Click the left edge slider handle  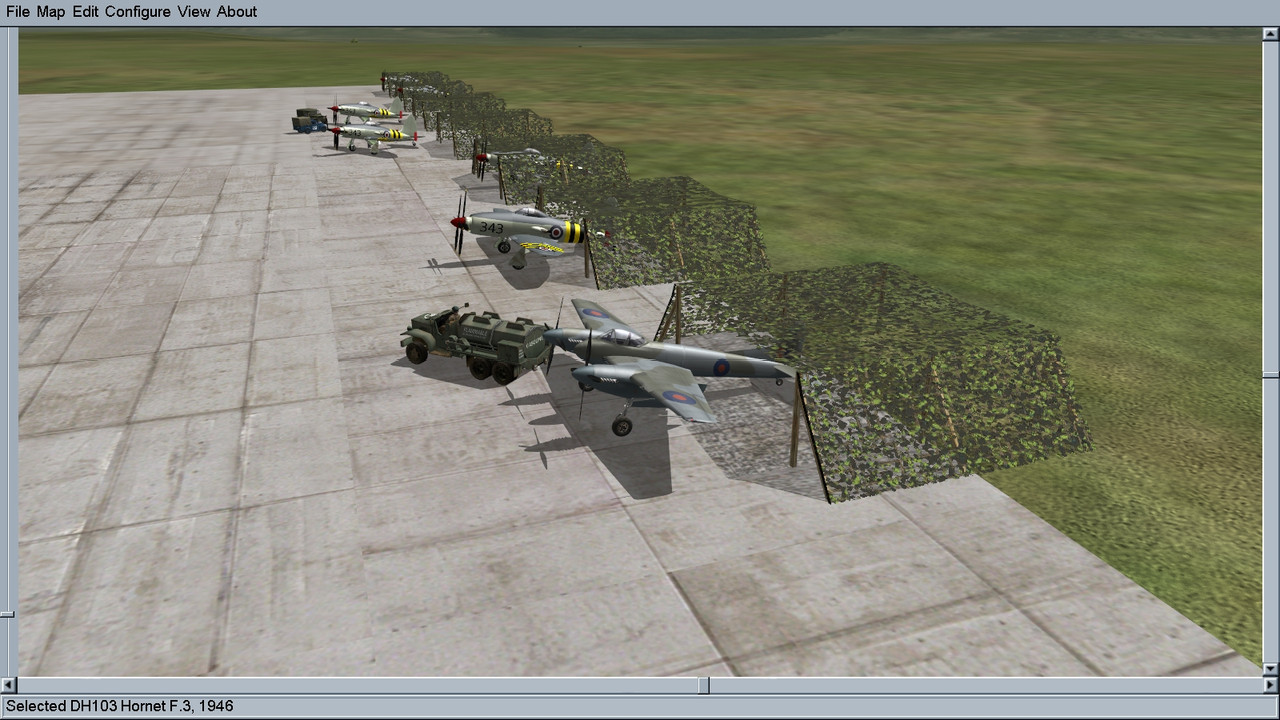pyautogui.click(x=7, y=614)
